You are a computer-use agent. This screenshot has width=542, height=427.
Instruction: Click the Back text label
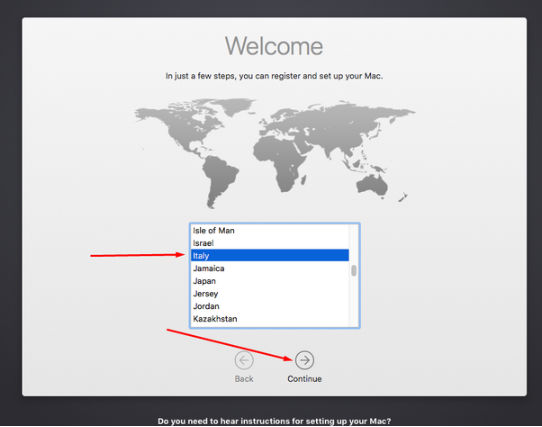point(244,379)
